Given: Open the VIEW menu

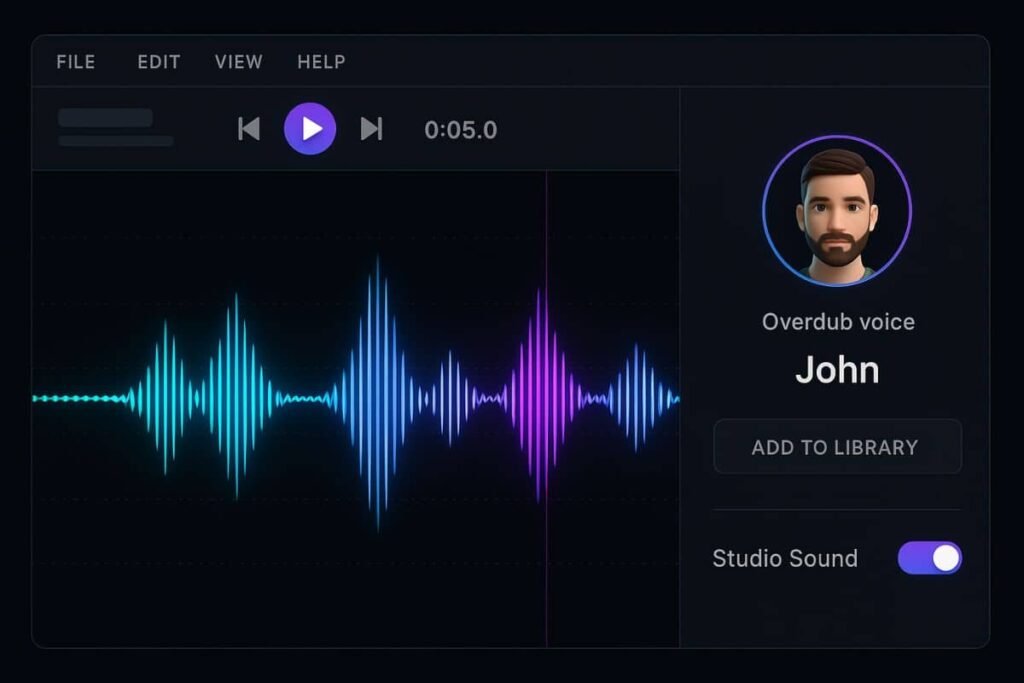Looking at the screenshot, I should 238,61.
